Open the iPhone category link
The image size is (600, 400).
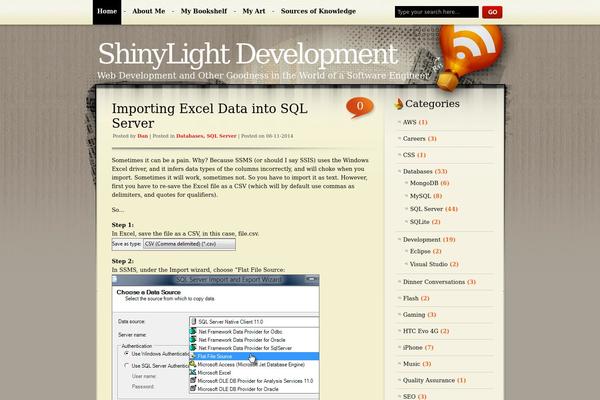point(412,348)
